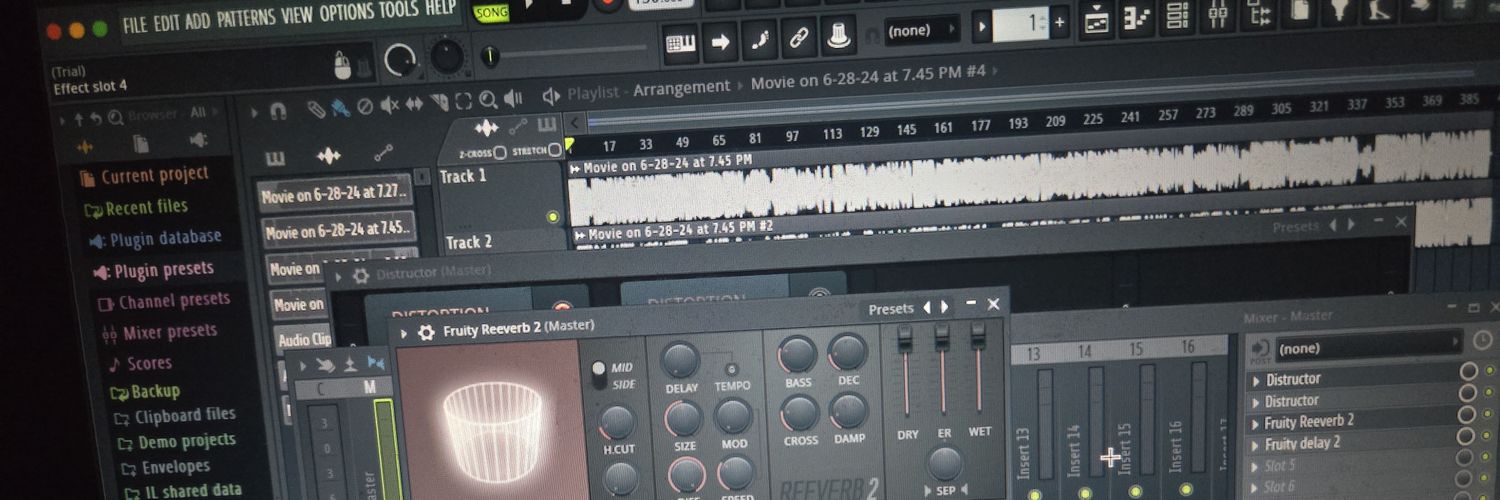
Task: Toggle the STRETCH checkbox
Action: click(x=555, y=150)
